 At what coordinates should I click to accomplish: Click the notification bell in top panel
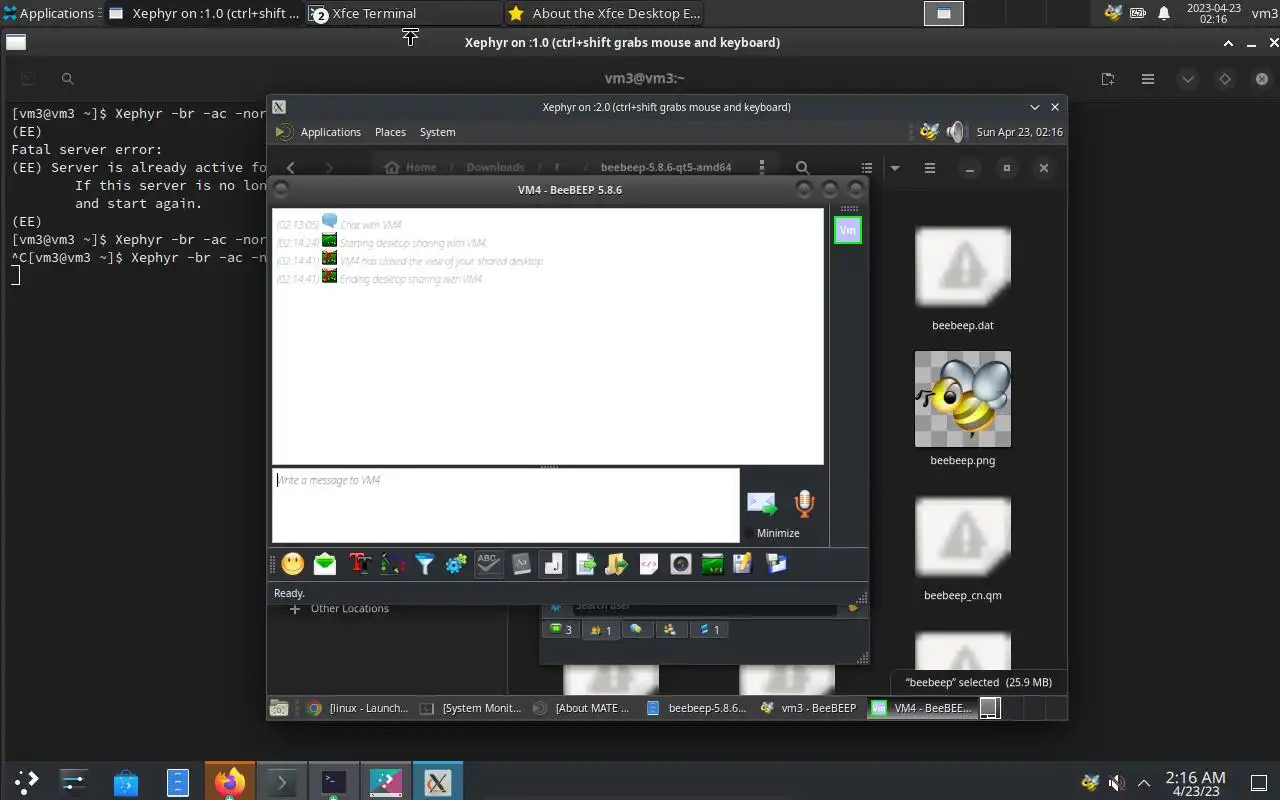coord(1164,13)
